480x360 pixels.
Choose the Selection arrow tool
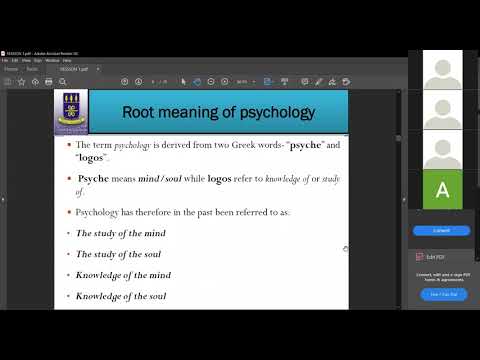pos(183,82)
